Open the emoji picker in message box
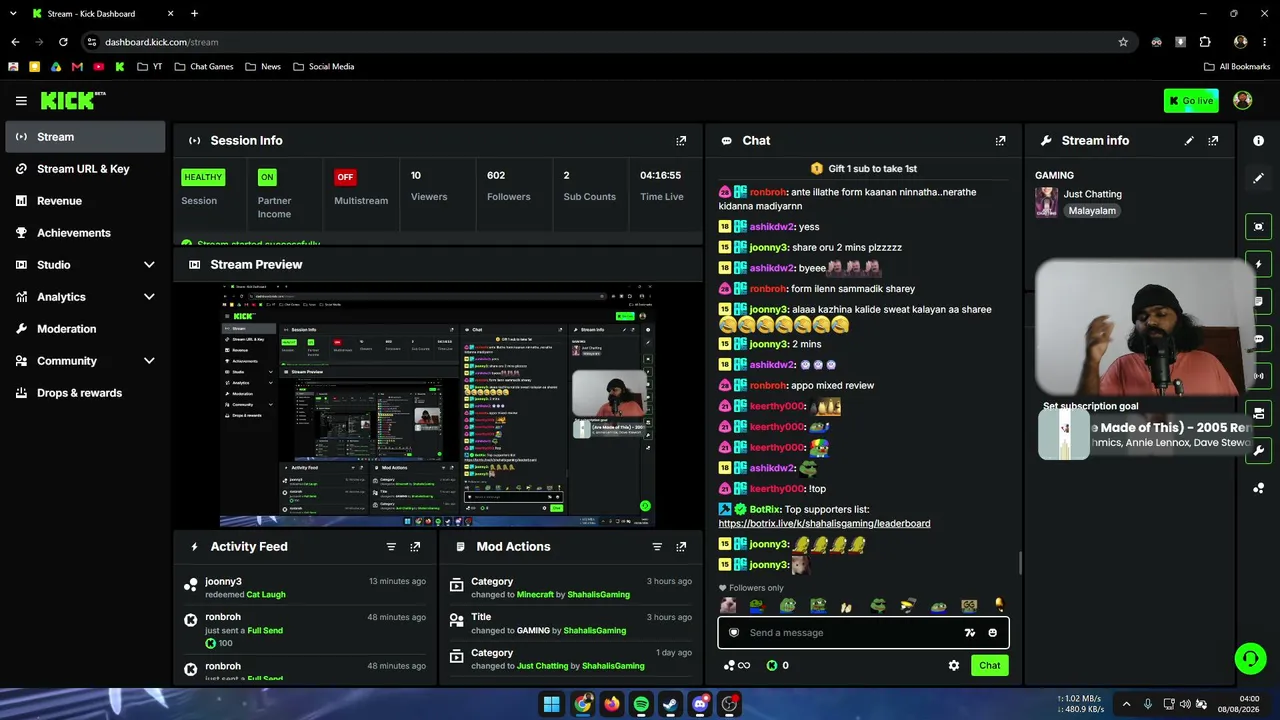Viewport: 1280px width, 720px height. pos(992,633)
